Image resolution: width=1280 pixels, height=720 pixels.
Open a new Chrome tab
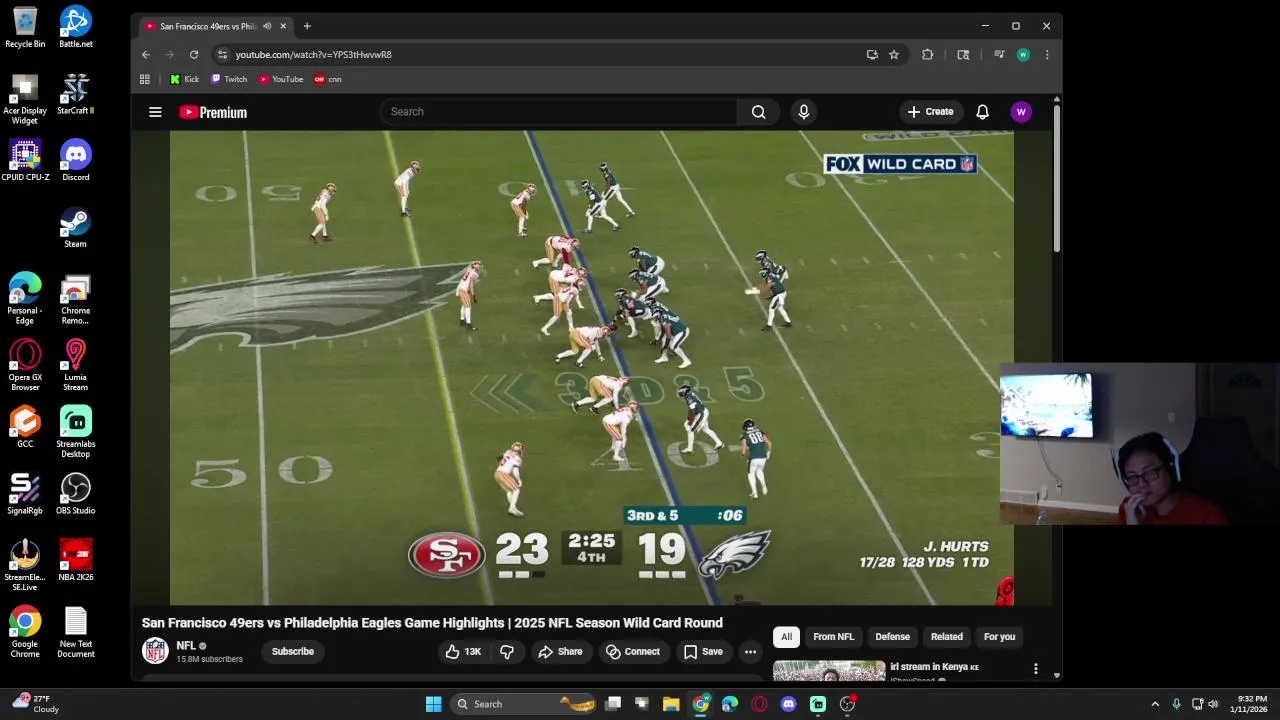click(x=307, y=26)
